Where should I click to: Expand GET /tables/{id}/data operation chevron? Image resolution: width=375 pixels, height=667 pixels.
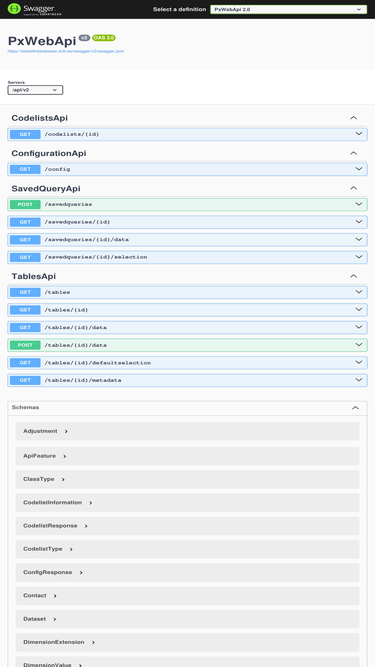pos(359,327)
